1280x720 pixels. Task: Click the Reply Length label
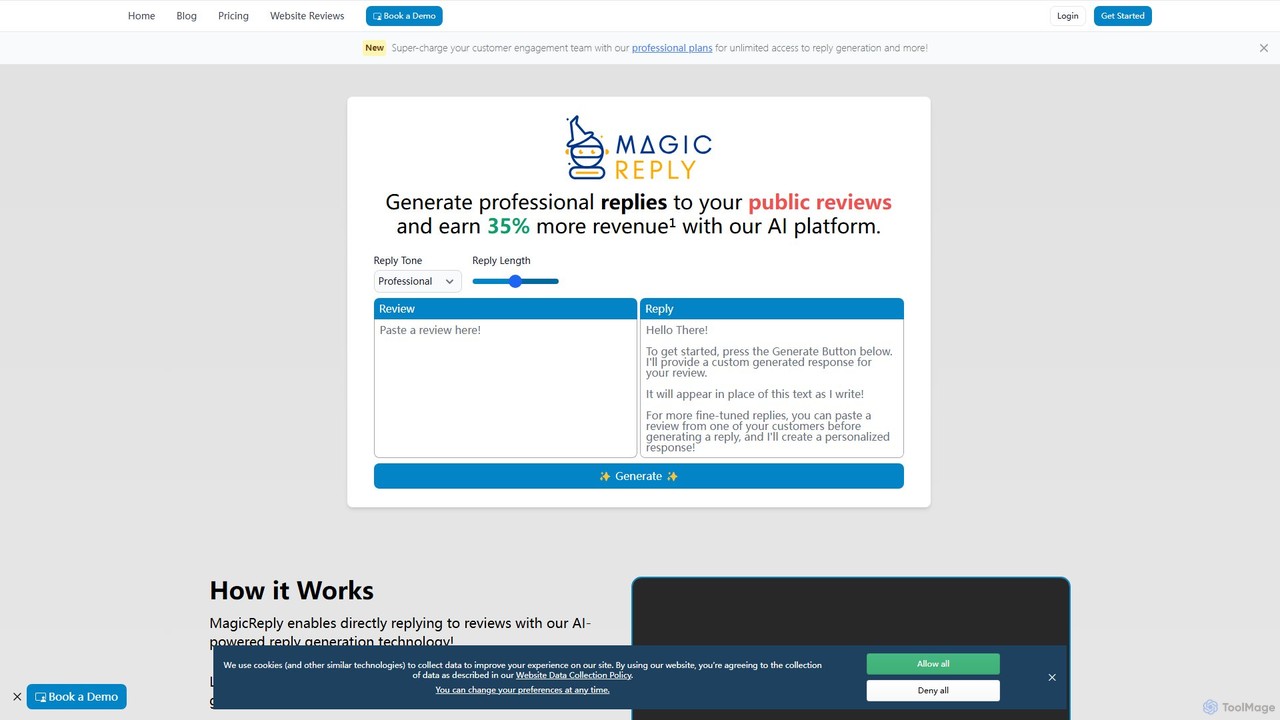pyautogui.click(x=501, y=261)
